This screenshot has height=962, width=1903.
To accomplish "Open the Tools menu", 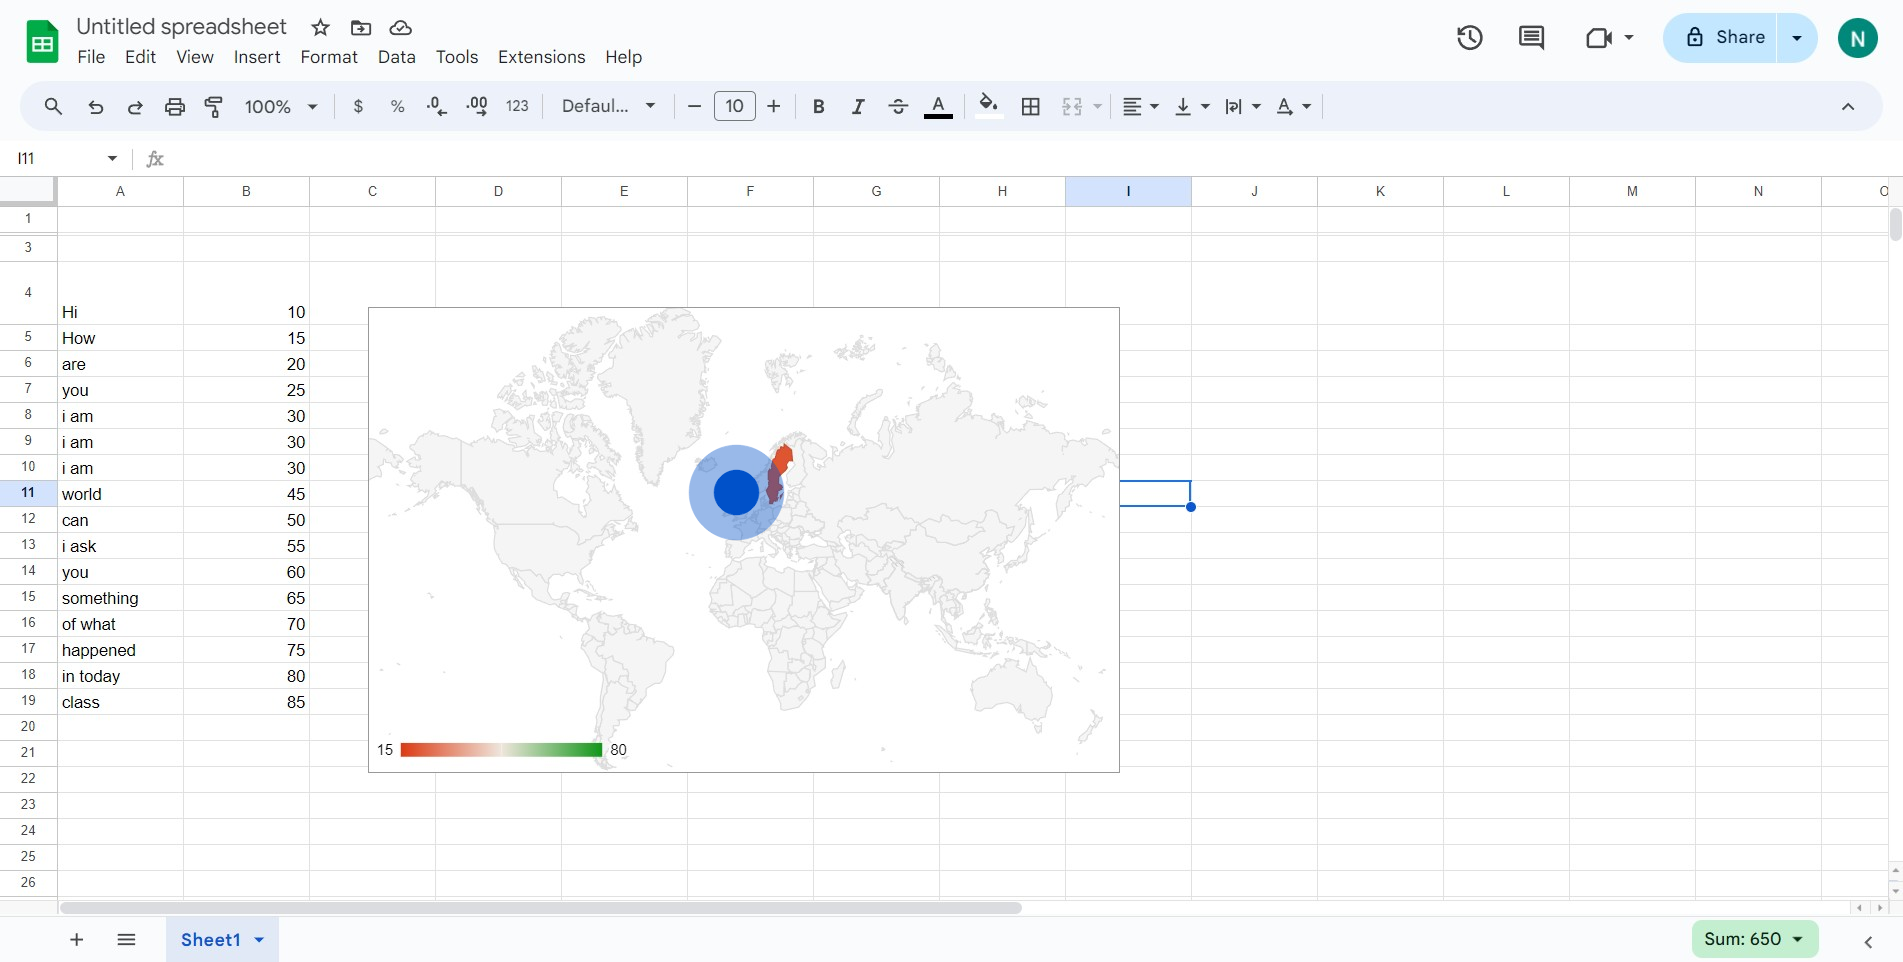I will (457, 57).
